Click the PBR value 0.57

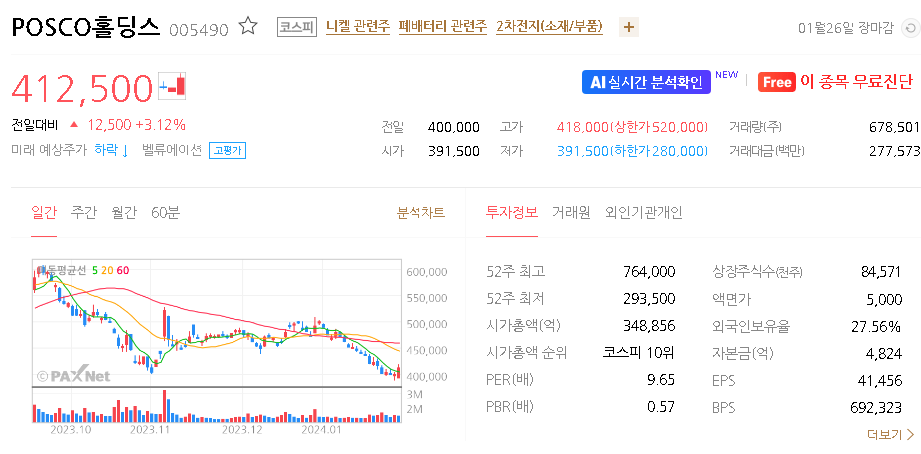[x=661, y=406]
